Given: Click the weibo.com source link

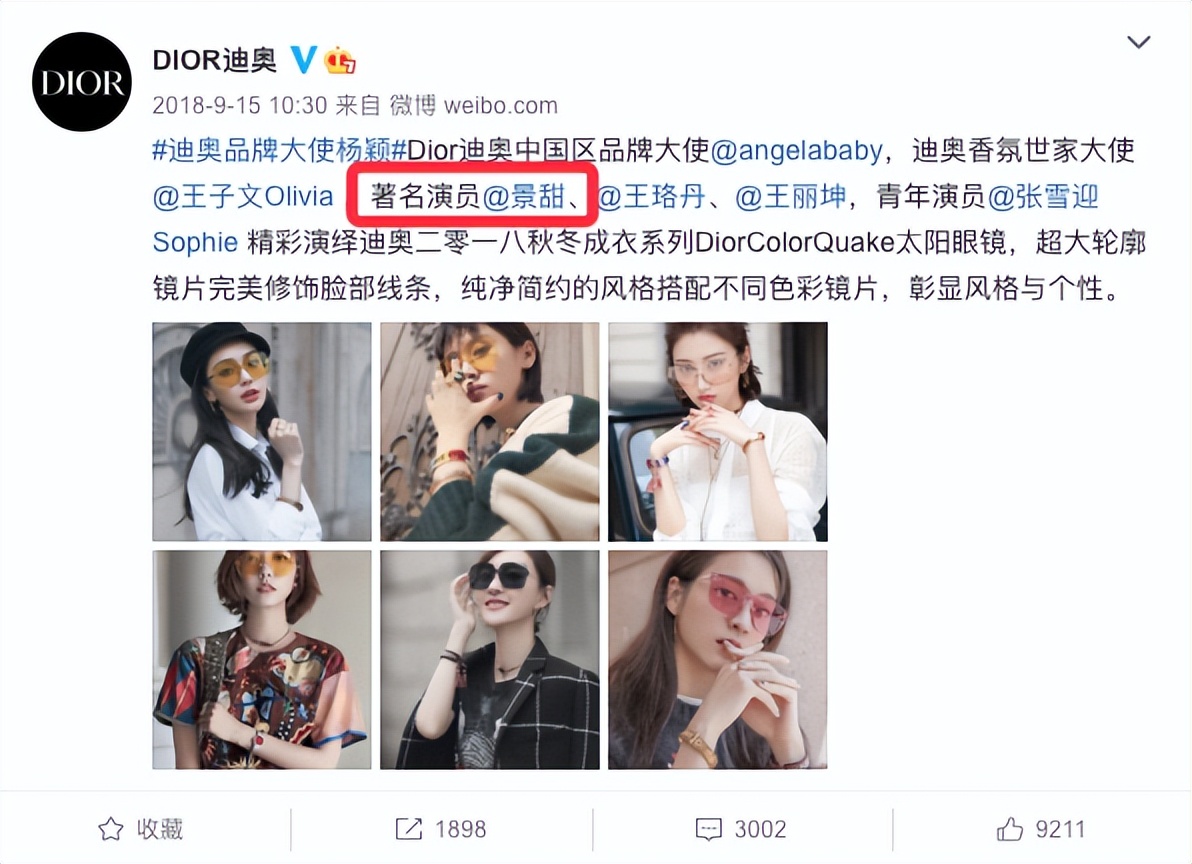Looking at the screenshot, I should pos(500,105).
